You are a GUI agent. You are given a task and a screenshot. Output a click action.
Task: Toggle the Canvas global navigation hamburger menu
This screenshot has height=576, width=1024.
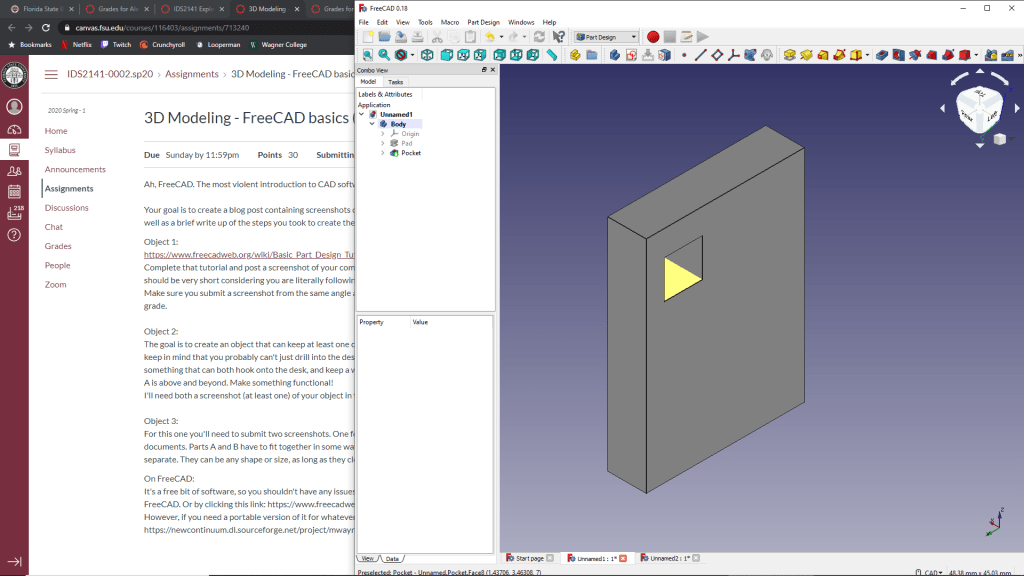[x=51, y=74]
